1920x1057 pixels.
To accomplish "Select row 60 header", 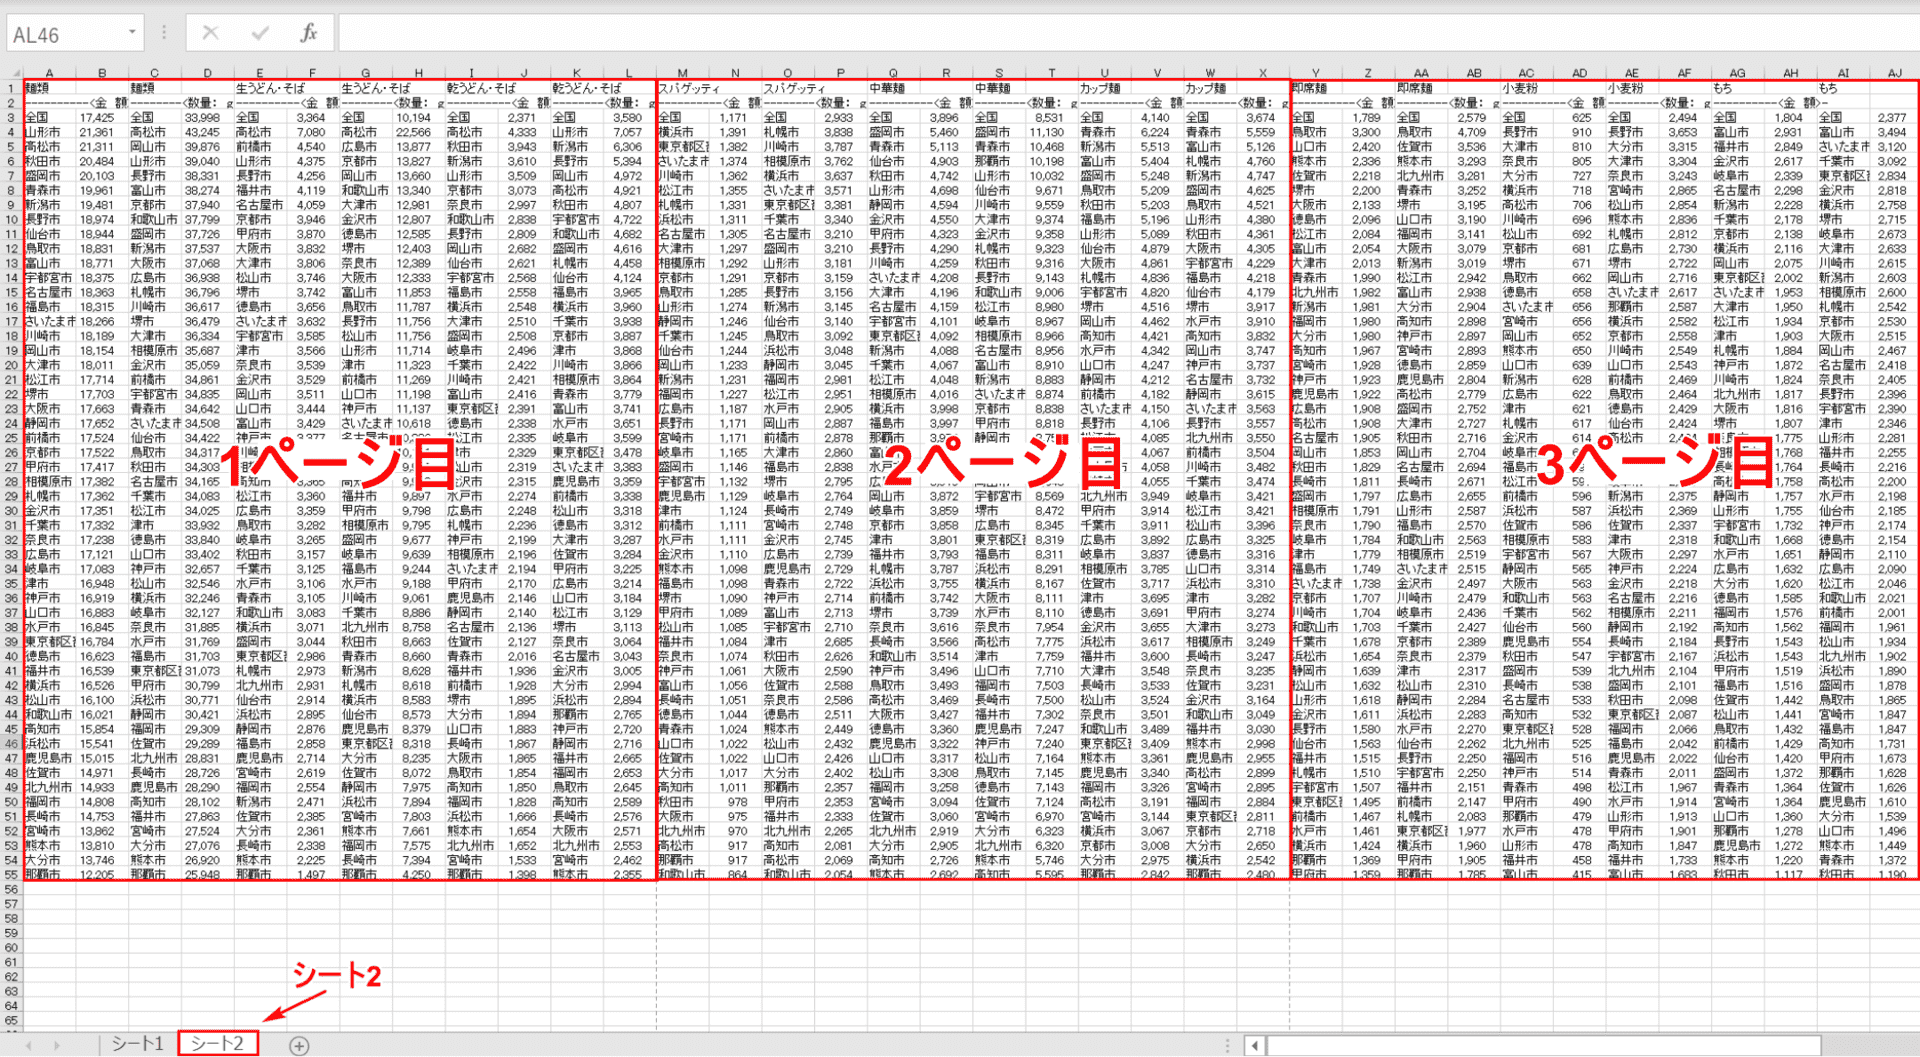I will tap(11, 947).
